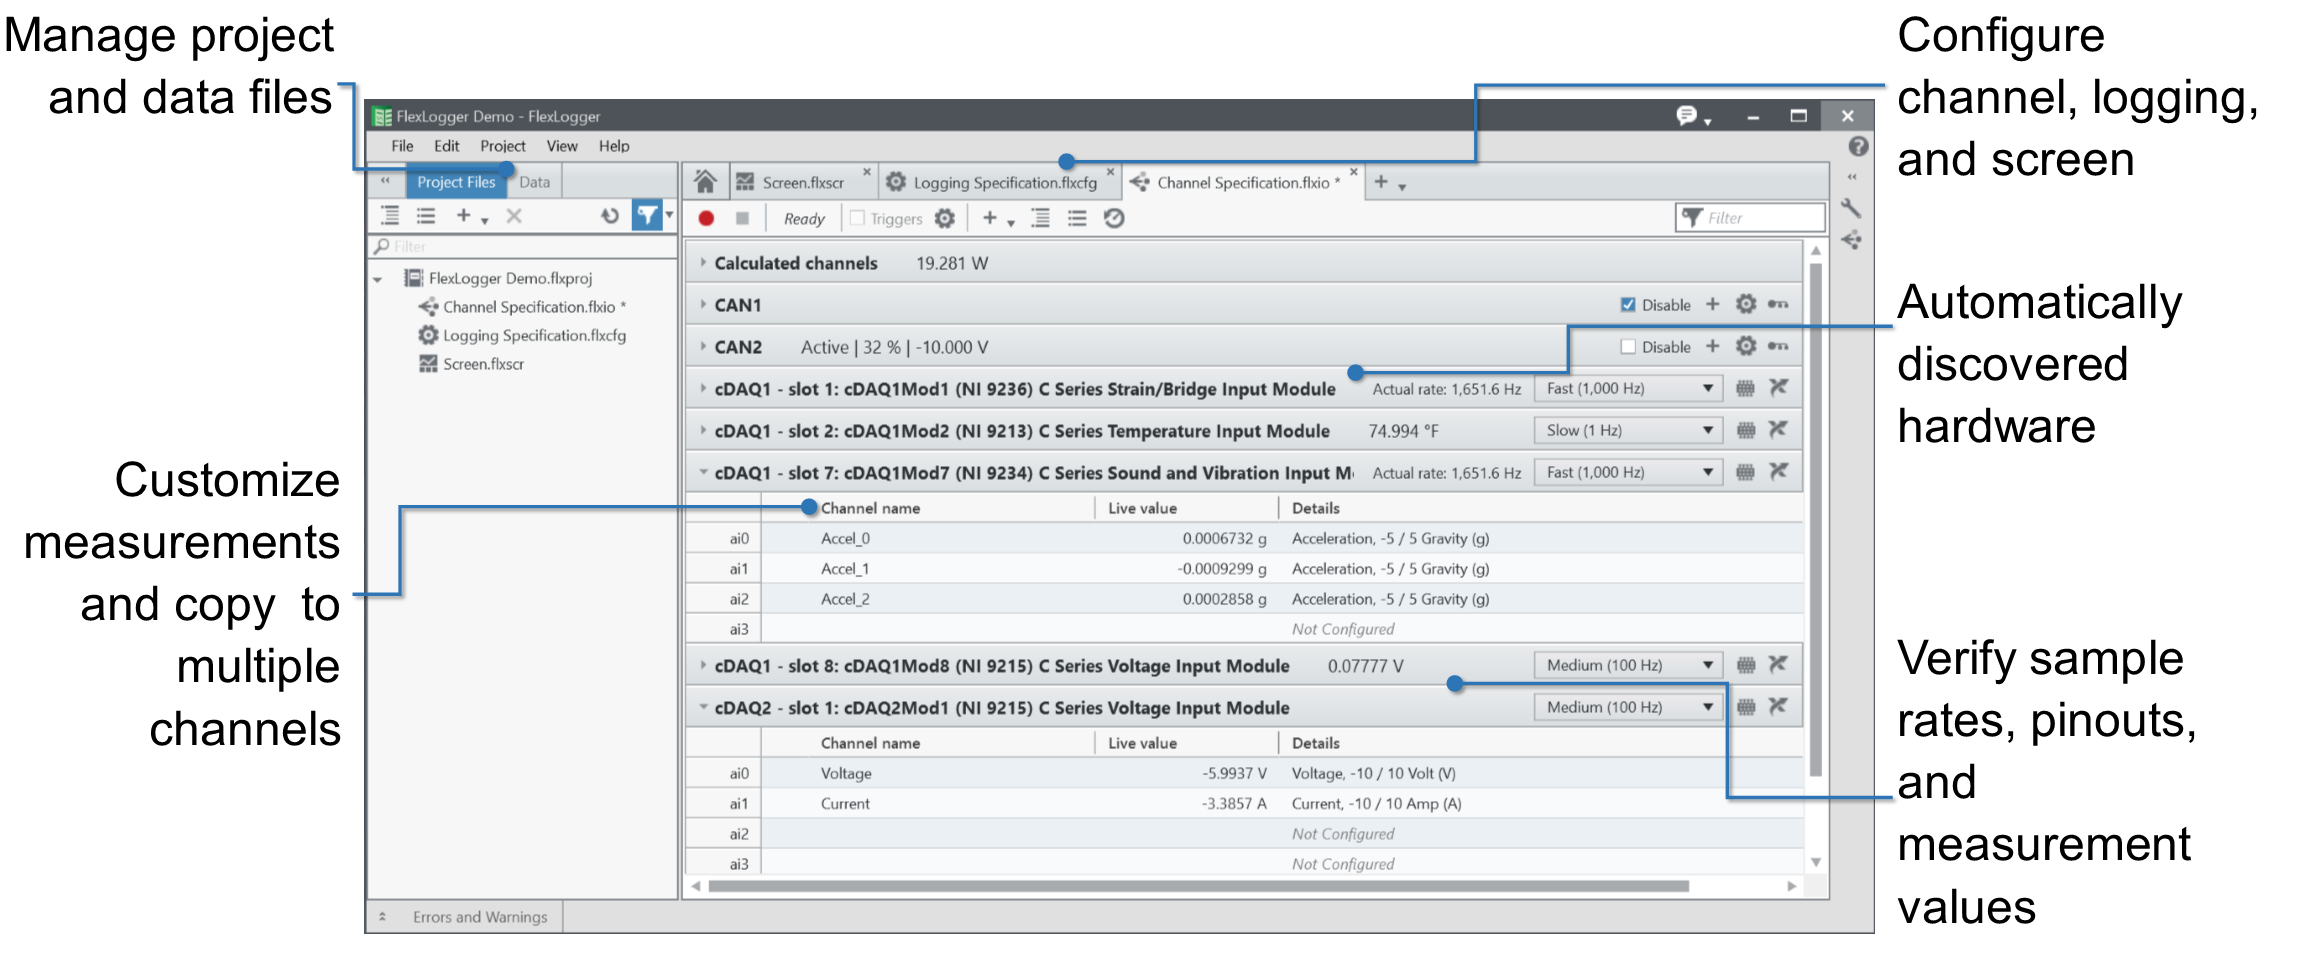2304x960 pixels.
Task: Click the Home icon tab
Action: click(x=705, y=182)
